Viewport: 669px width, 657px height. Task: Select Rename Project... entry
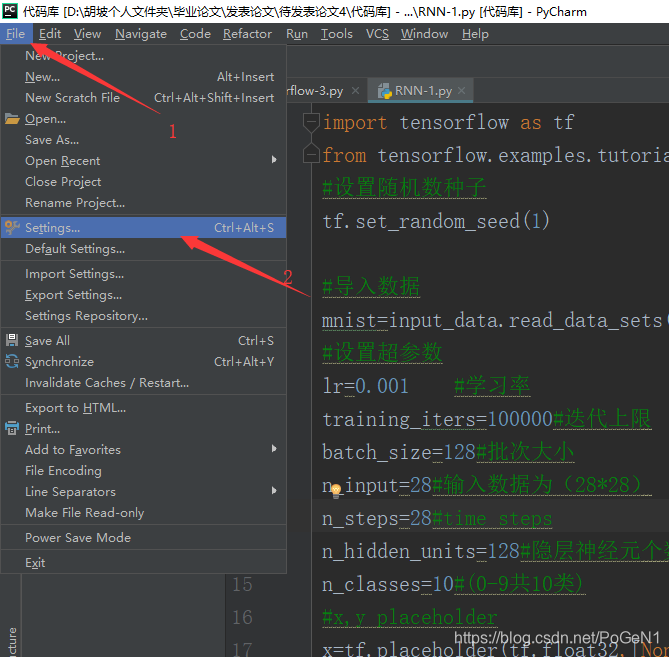(x=143, y=202)
